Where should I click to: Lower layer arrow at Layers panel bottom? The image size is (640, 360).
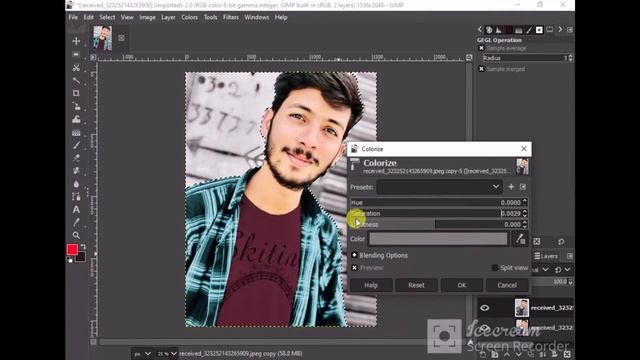pos(518,354)
